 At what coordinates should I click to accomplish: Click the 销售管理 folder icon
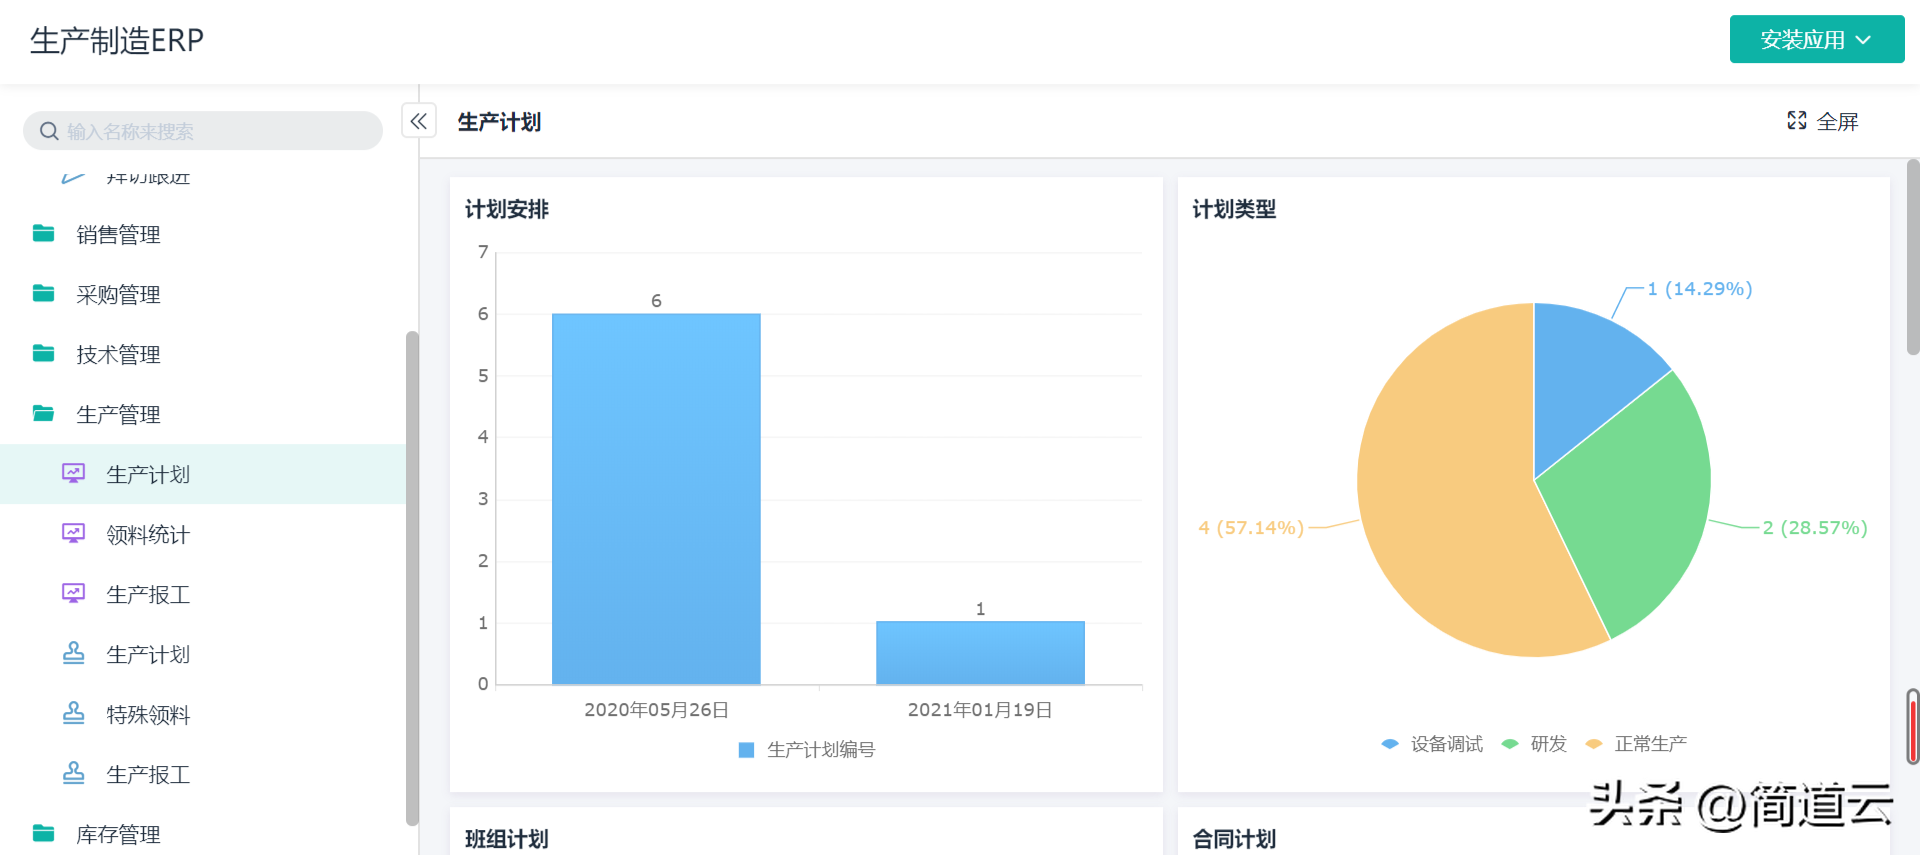[43, 234]
